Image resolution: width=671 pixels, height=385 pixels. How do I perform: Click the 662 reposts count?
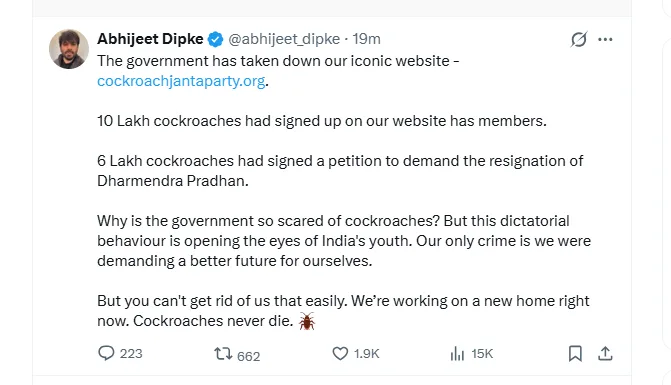249,356
